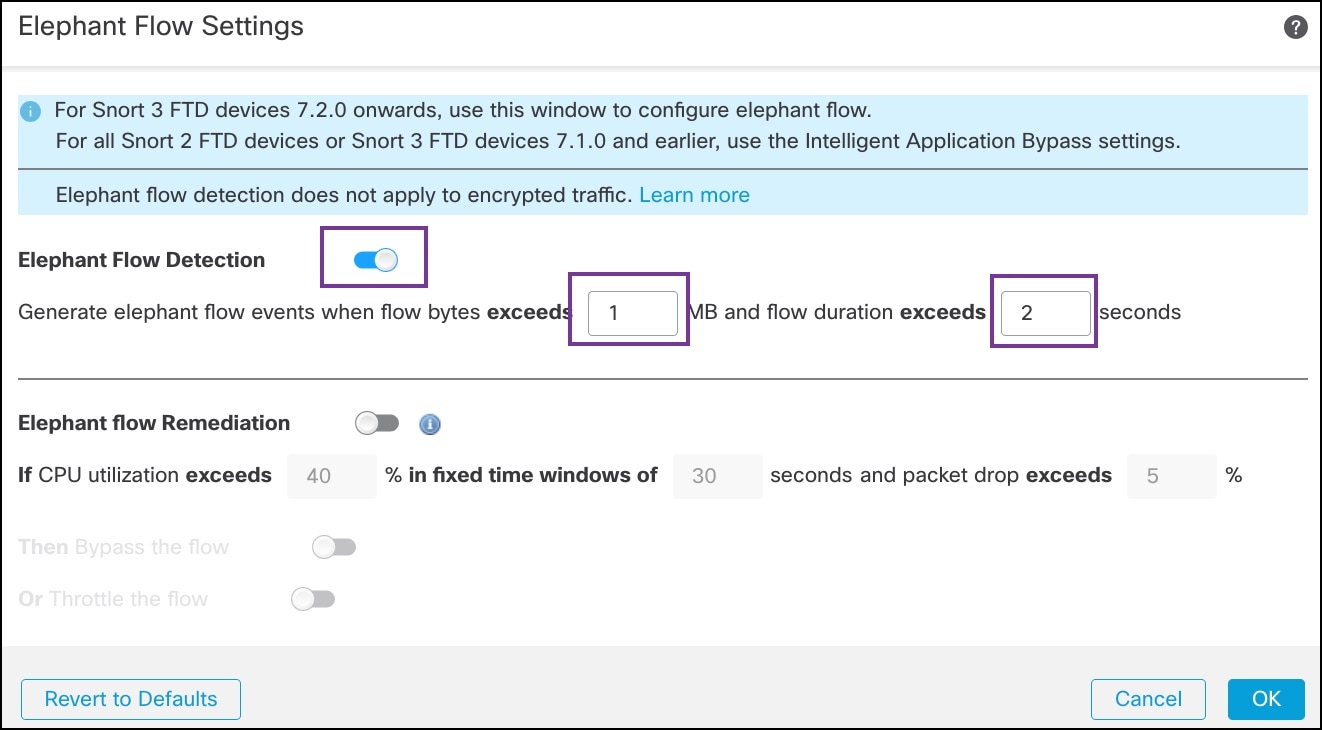
Task: Toggle Bypass the flow switch
Action: click(x=333, y=546)
